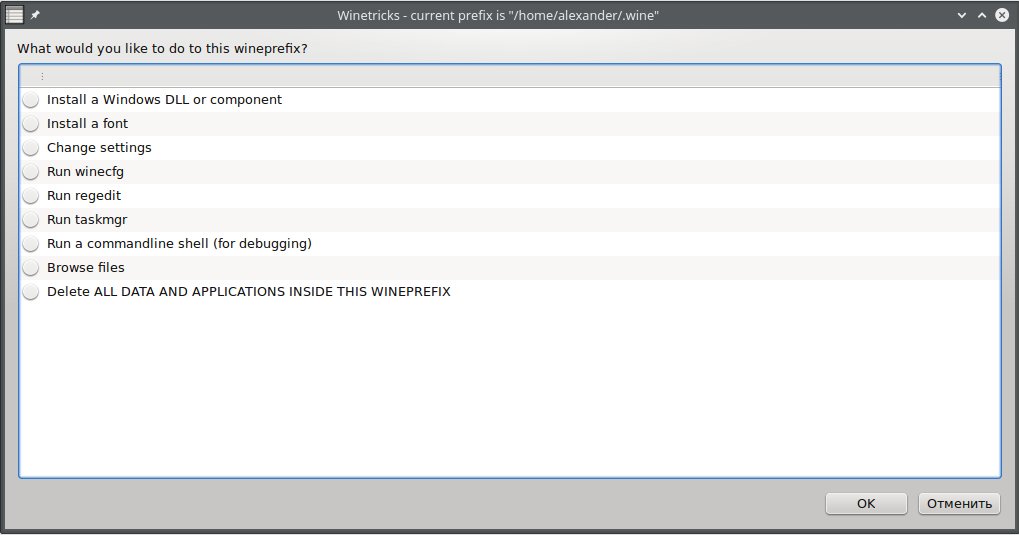
Task: Click the "Install a Windows DLL or component" text
Action: click(164, 99)
